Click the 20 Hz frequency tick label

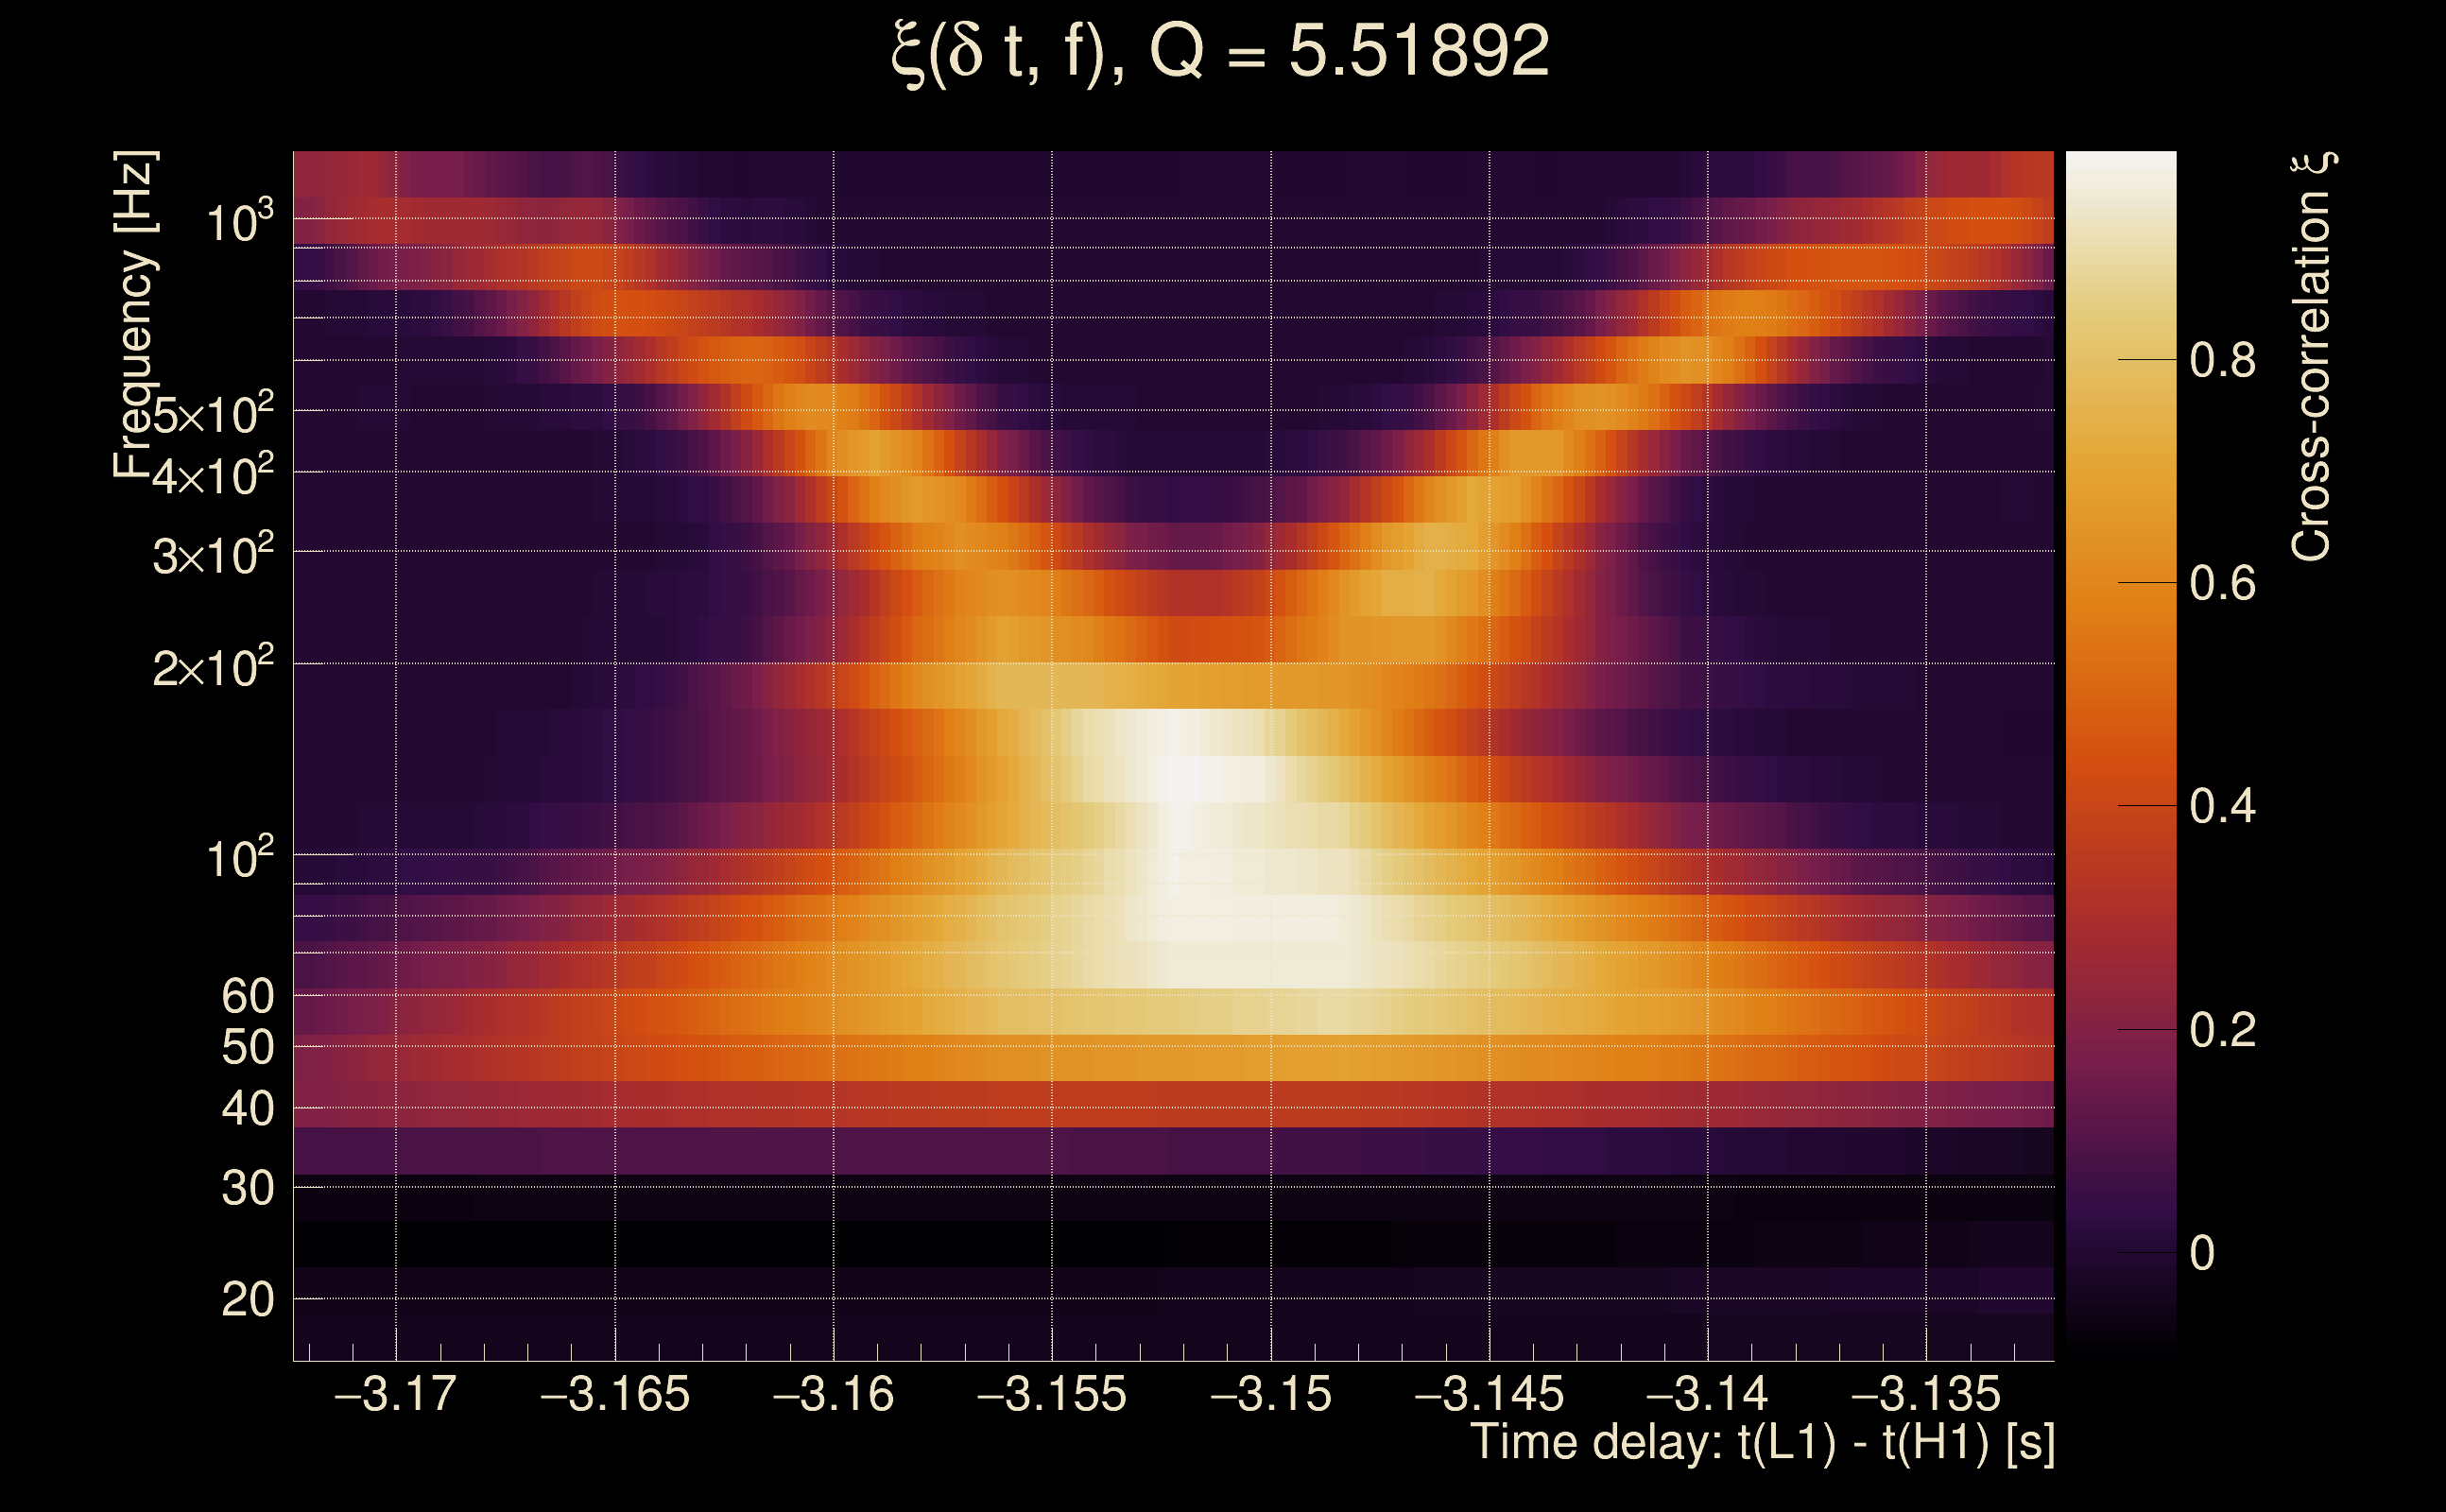[247, 1300]
